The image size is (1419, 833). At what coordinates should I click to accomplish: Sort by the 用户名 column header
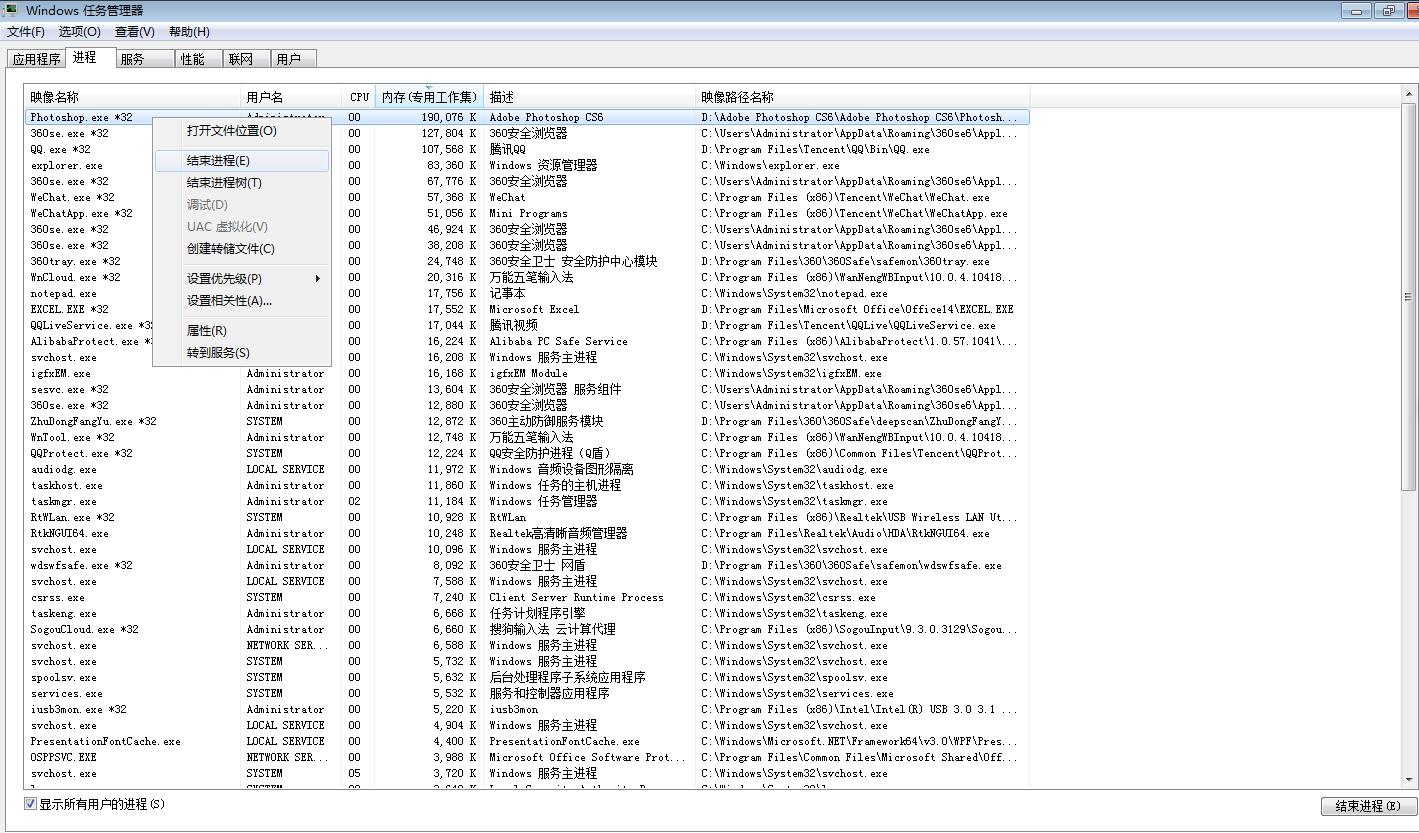(292, 97)
